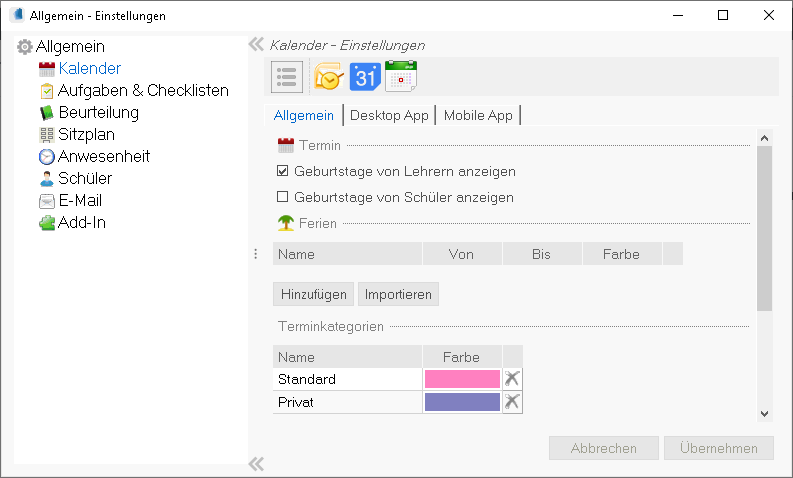Click the green calendar icon in toolbar
This screenshot has width=793, height=478.
401,76
